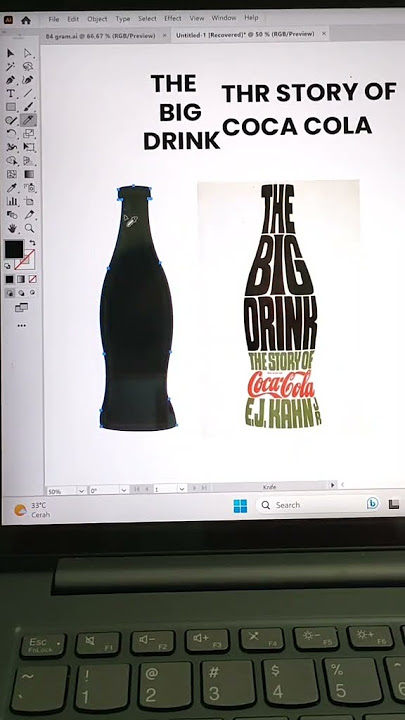This screenshot has width=405, height=720.
Task: Select the Paintbrush tool
Action: click(x=28, y=107)
